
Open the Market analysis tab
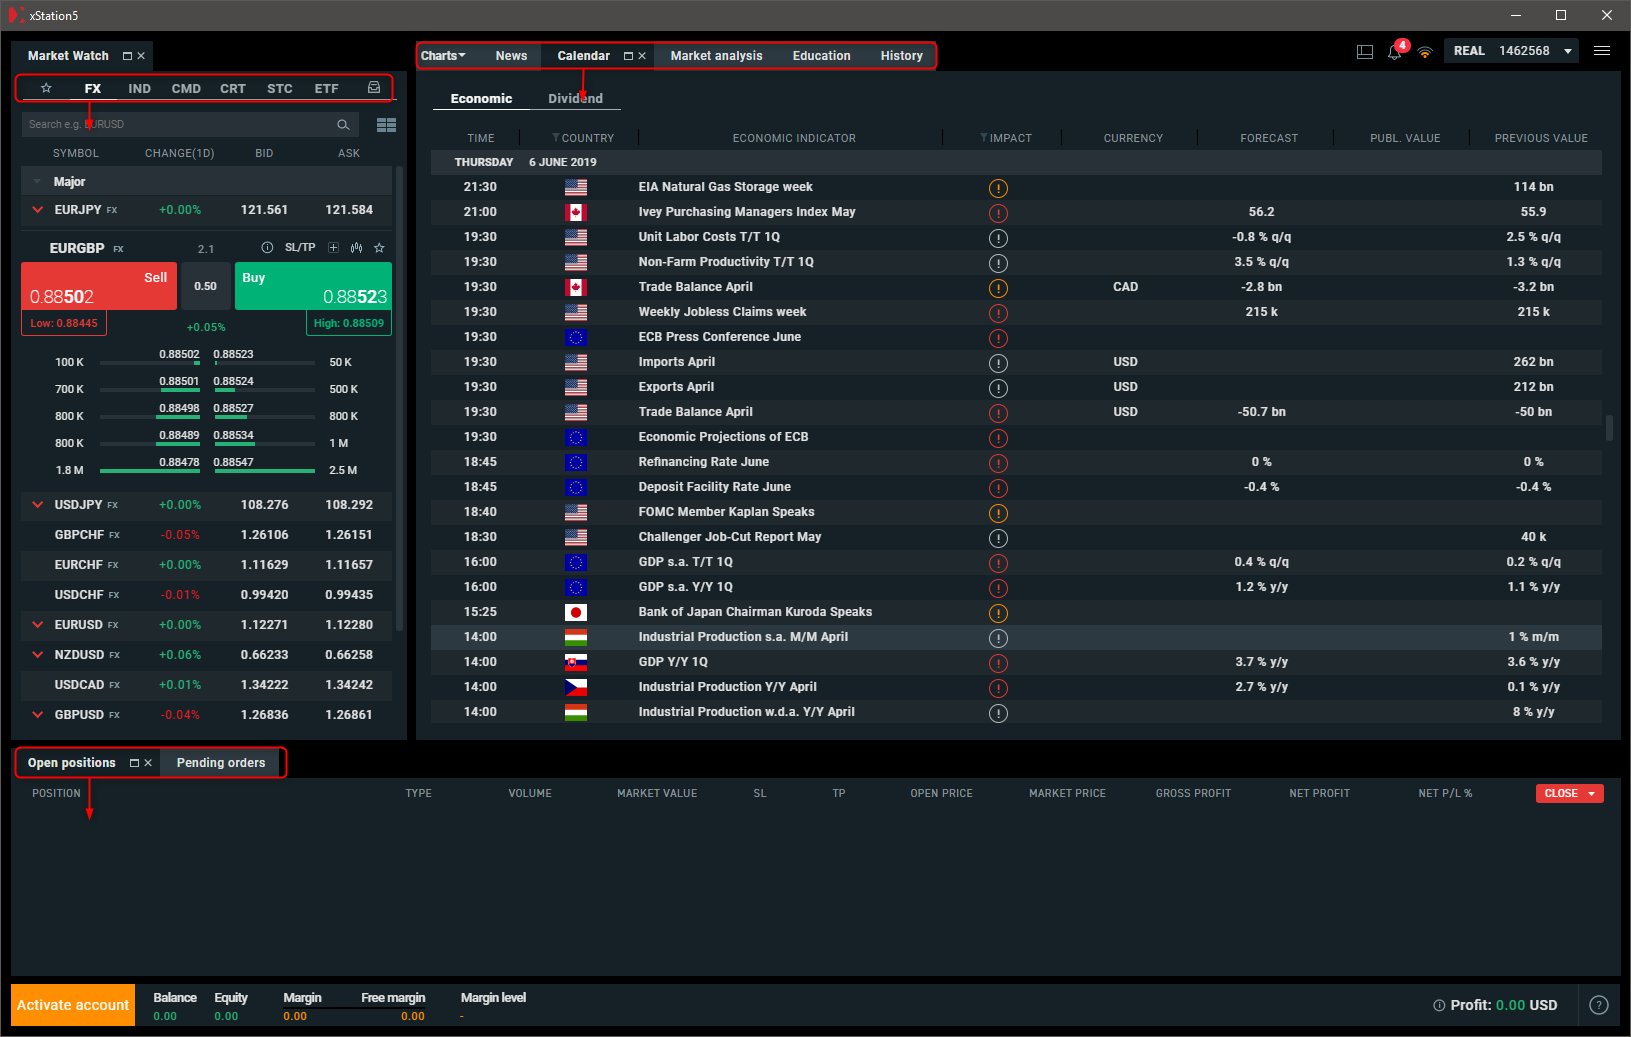click(716, 56)
